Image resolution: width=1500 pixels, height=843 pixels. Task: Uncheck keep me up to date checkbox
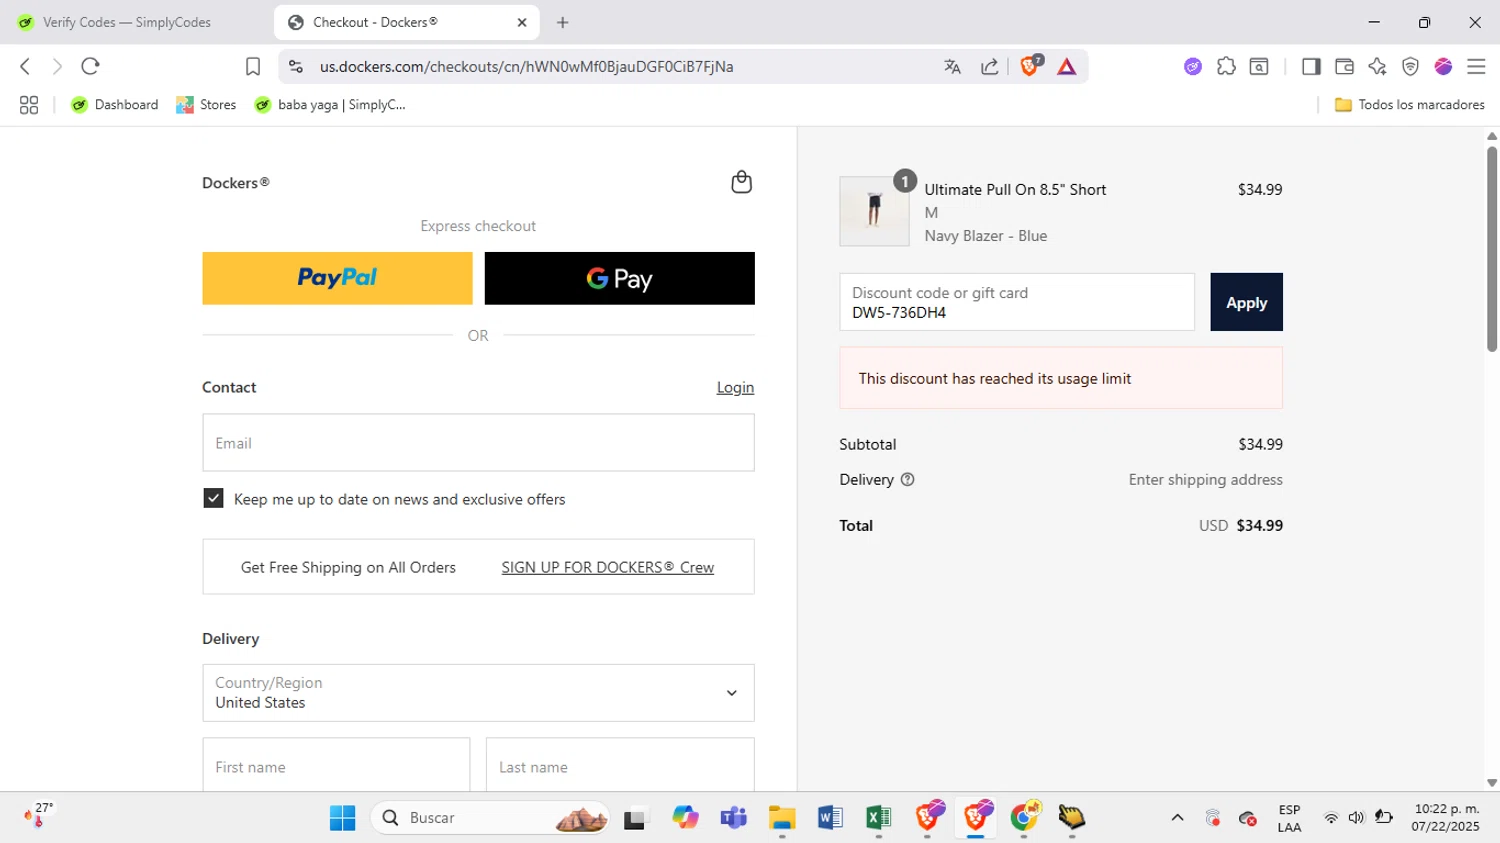coord(213,498)
